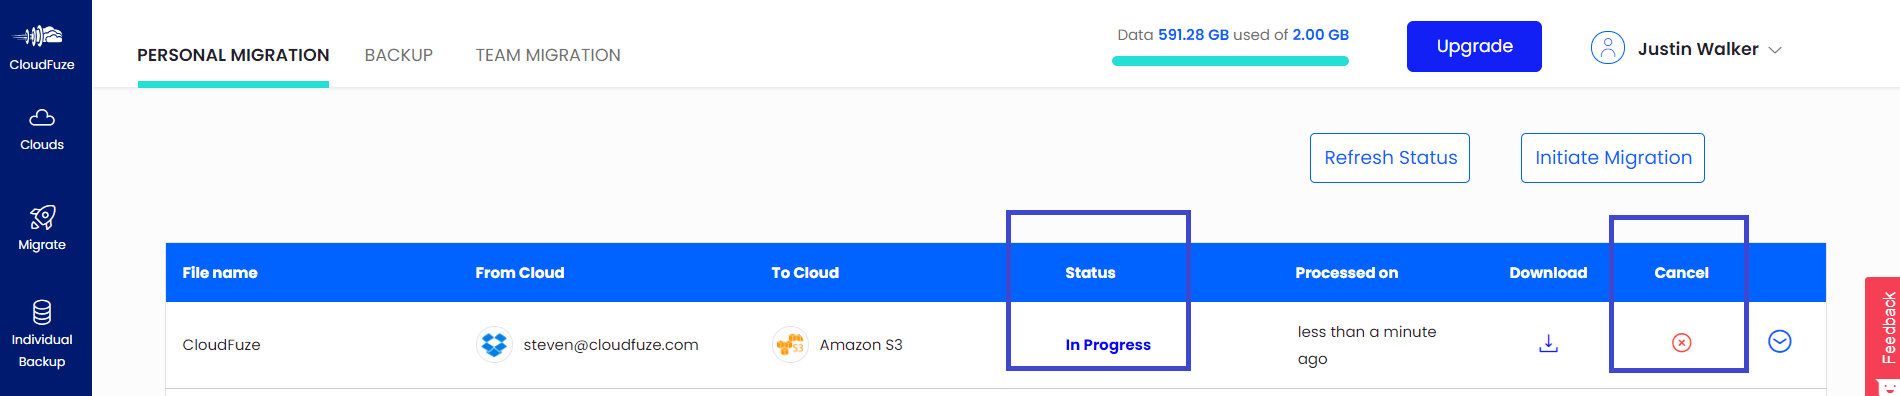Click the Refresh Status button
This screenshot has height=396, width=1900.
click(x=1390, y=158)
